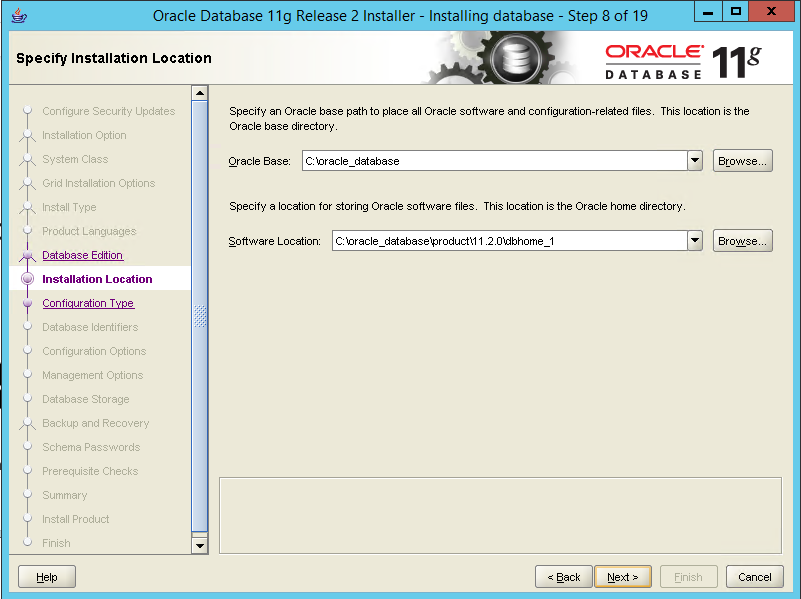Click the step list scroll up arrow

pyautogui.click(x=200, y=93)
